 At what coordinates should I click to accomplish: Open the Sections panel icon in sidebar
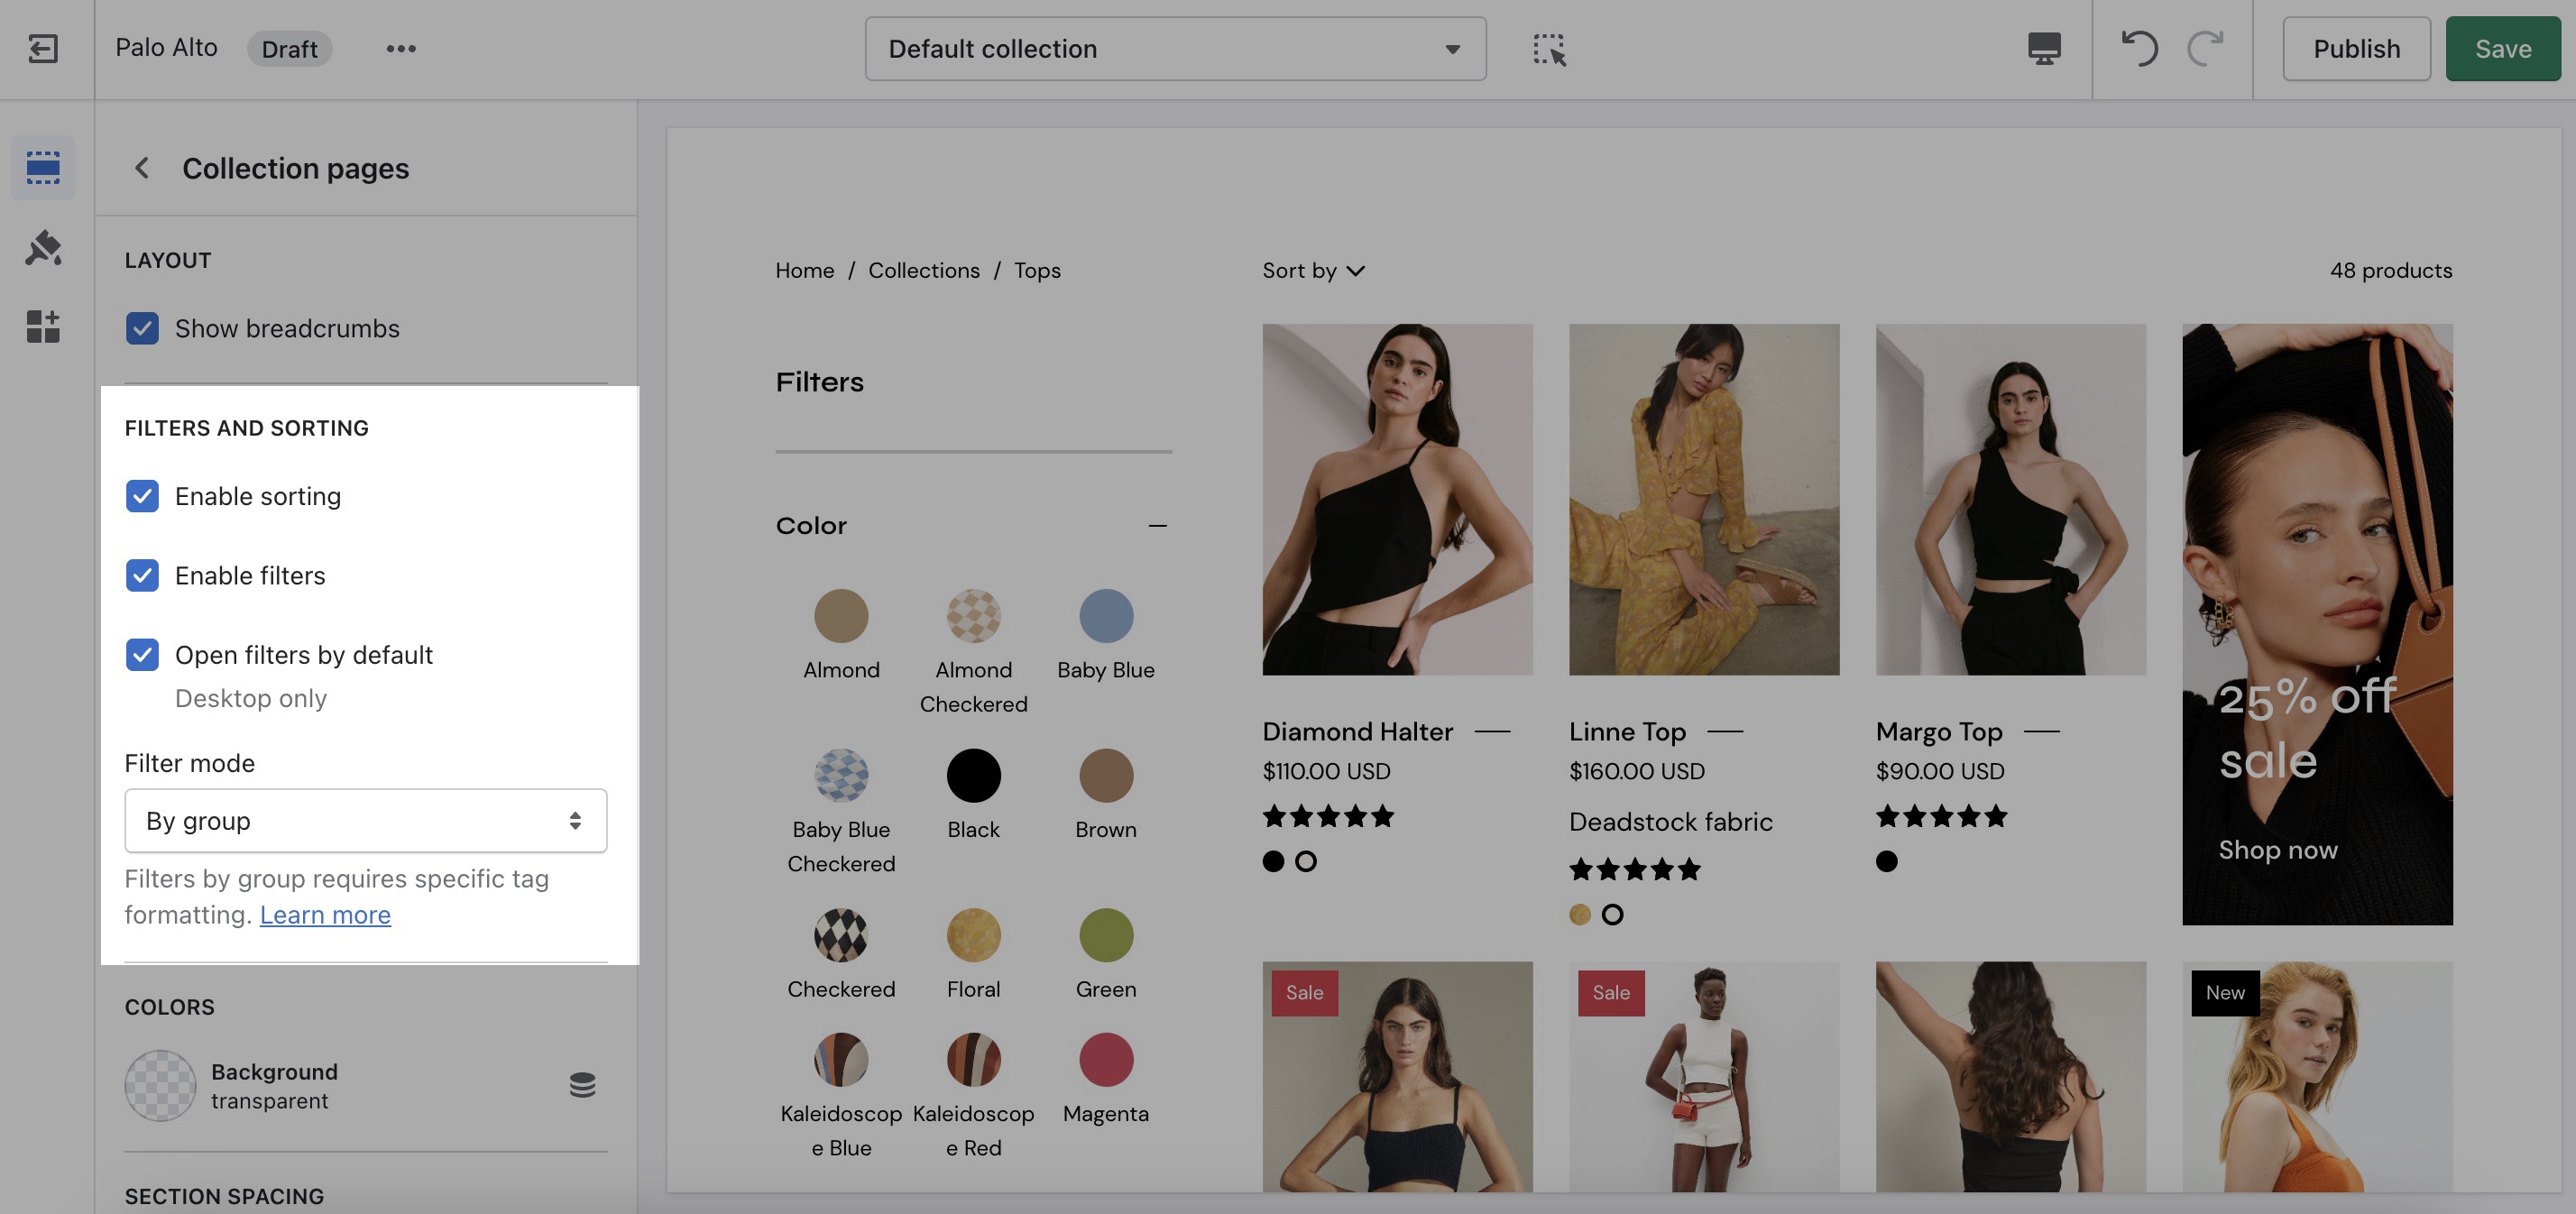43,167
